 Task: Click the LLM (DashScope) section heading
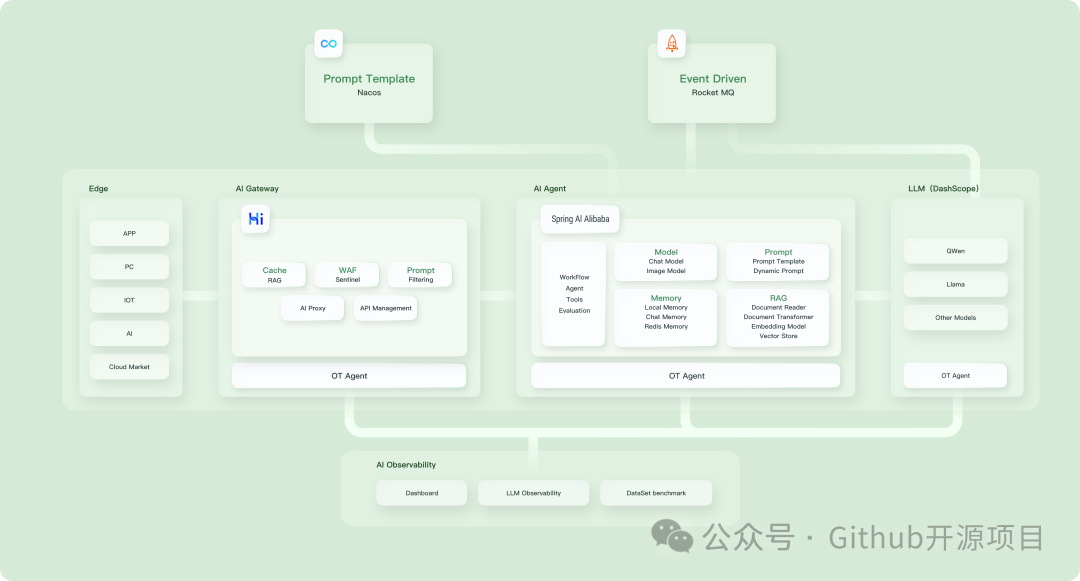pyautogui.click(x=943, y=189)
